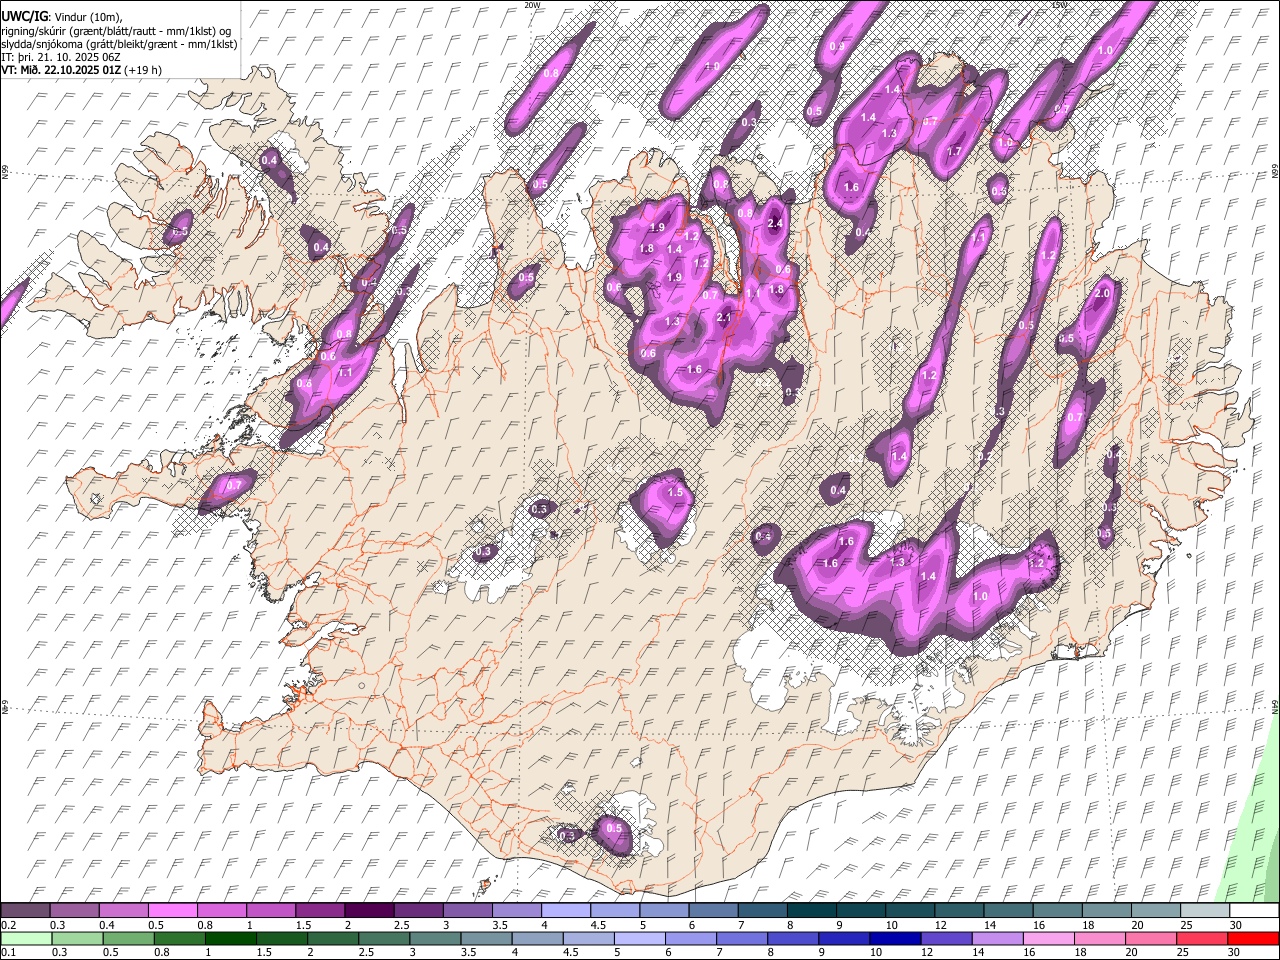
Task: Click the 1.7 snowfall value on the map
Action: (954, 152)
